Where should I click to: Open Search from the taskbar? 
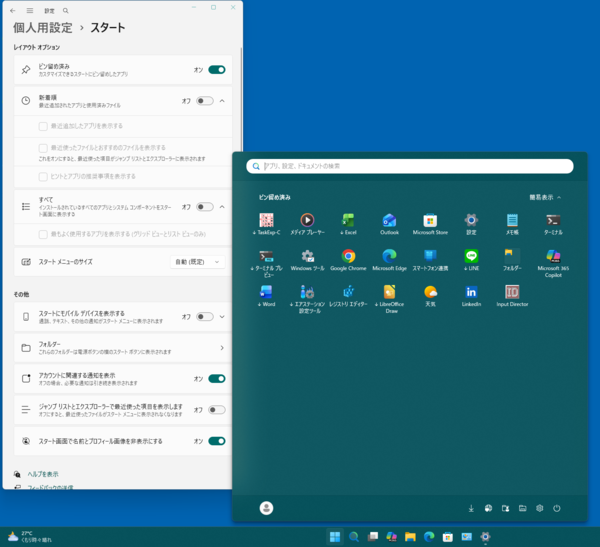click(x=354, y=537)
